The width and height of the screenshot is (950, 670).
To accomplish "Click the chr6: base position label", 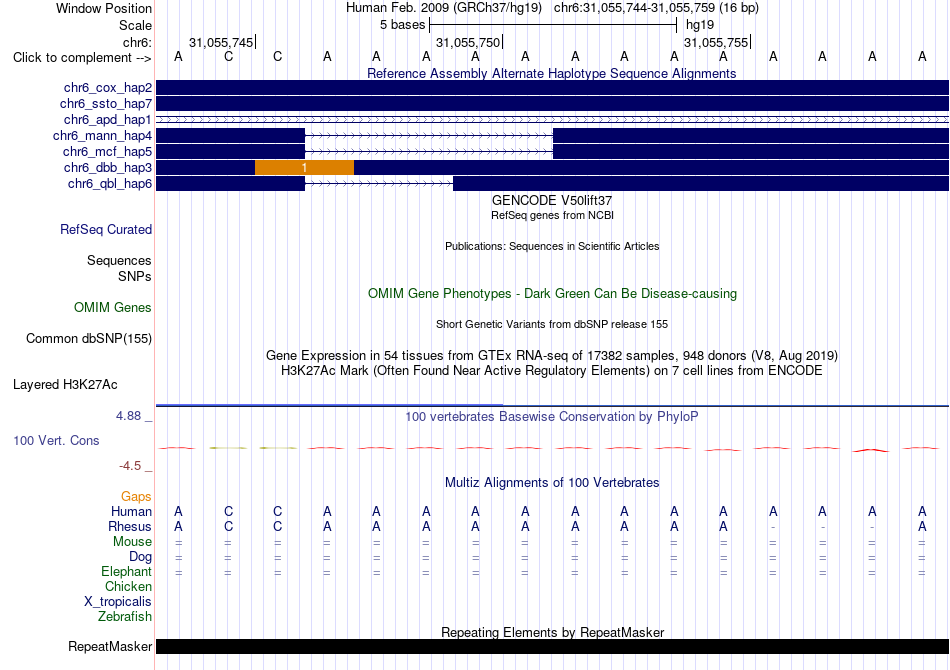I will [x=138, y=42].
